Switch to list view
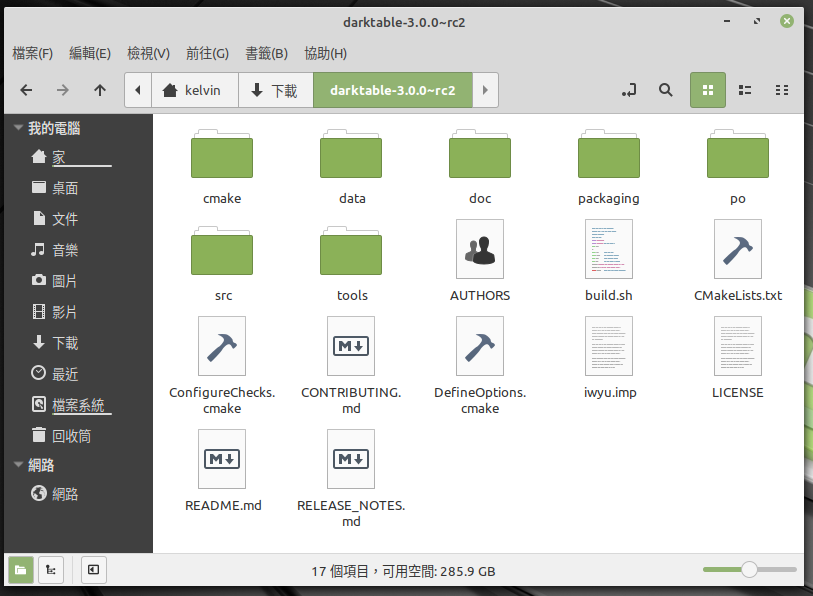This screenshot has height=596, width=813. click(x=744, y=90)
